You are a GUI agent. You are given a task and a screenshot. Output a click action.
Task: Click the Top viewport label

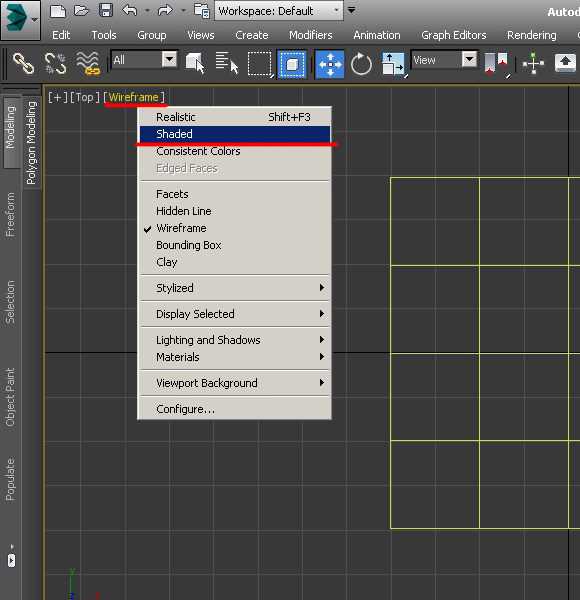click(x=85, y=97)
